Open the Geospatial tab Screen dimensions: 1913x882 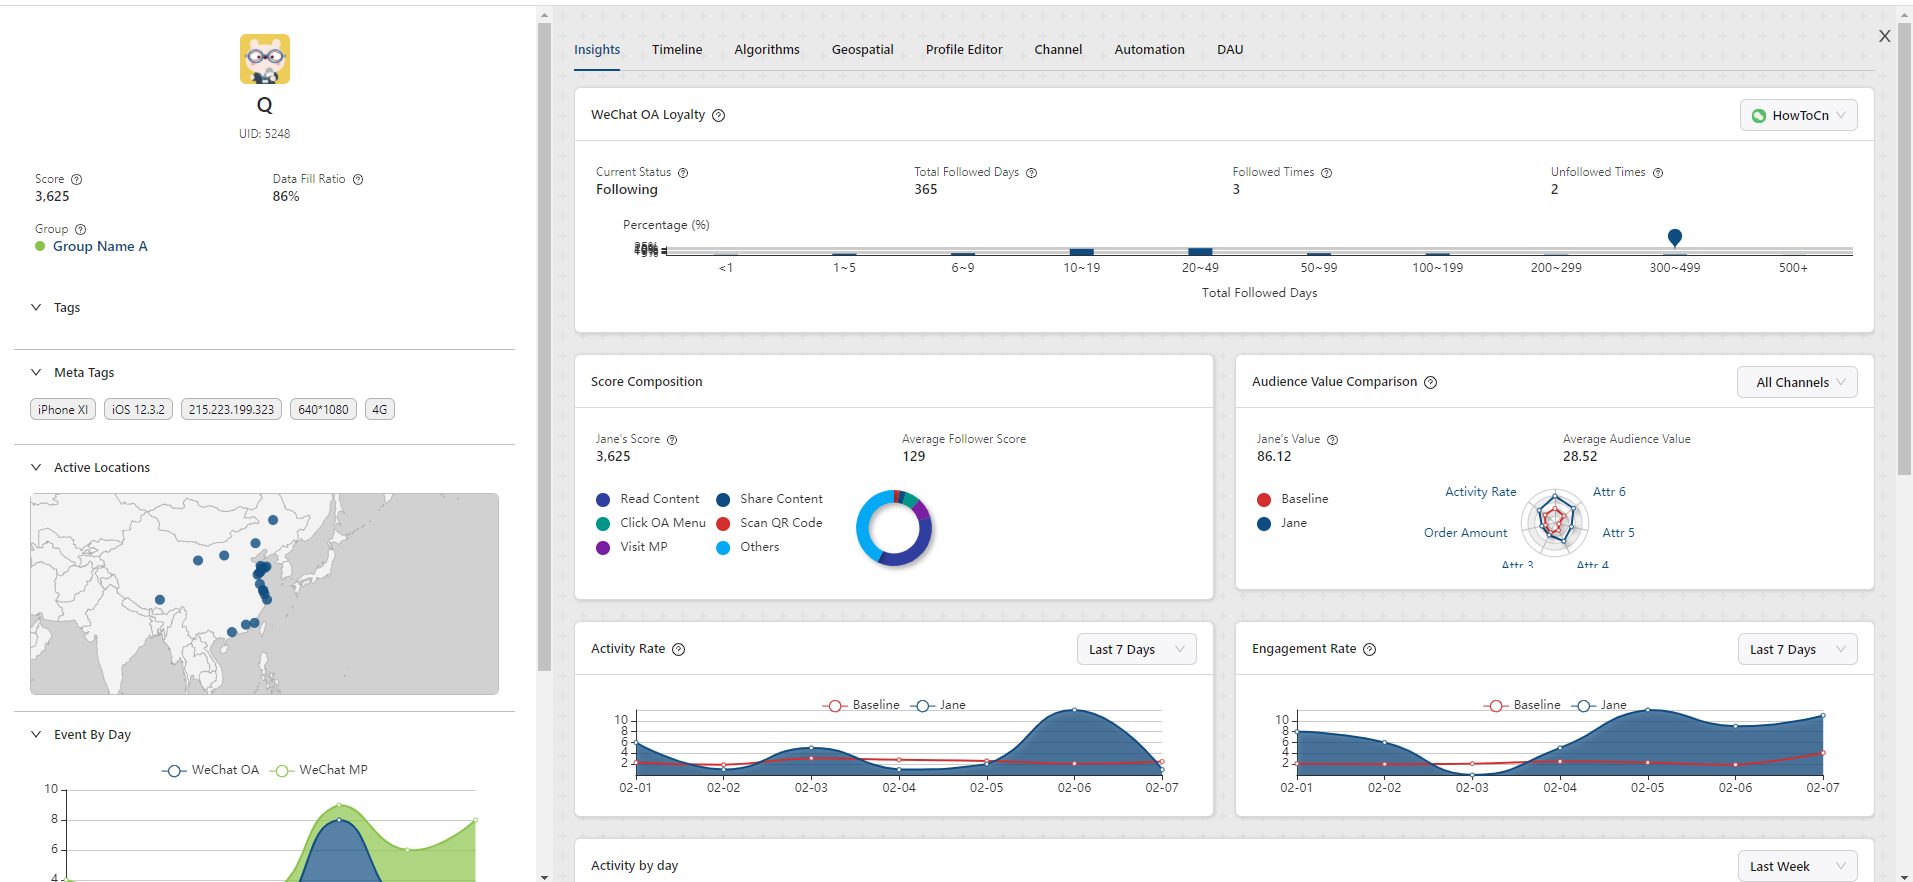[x=862, y=50]
